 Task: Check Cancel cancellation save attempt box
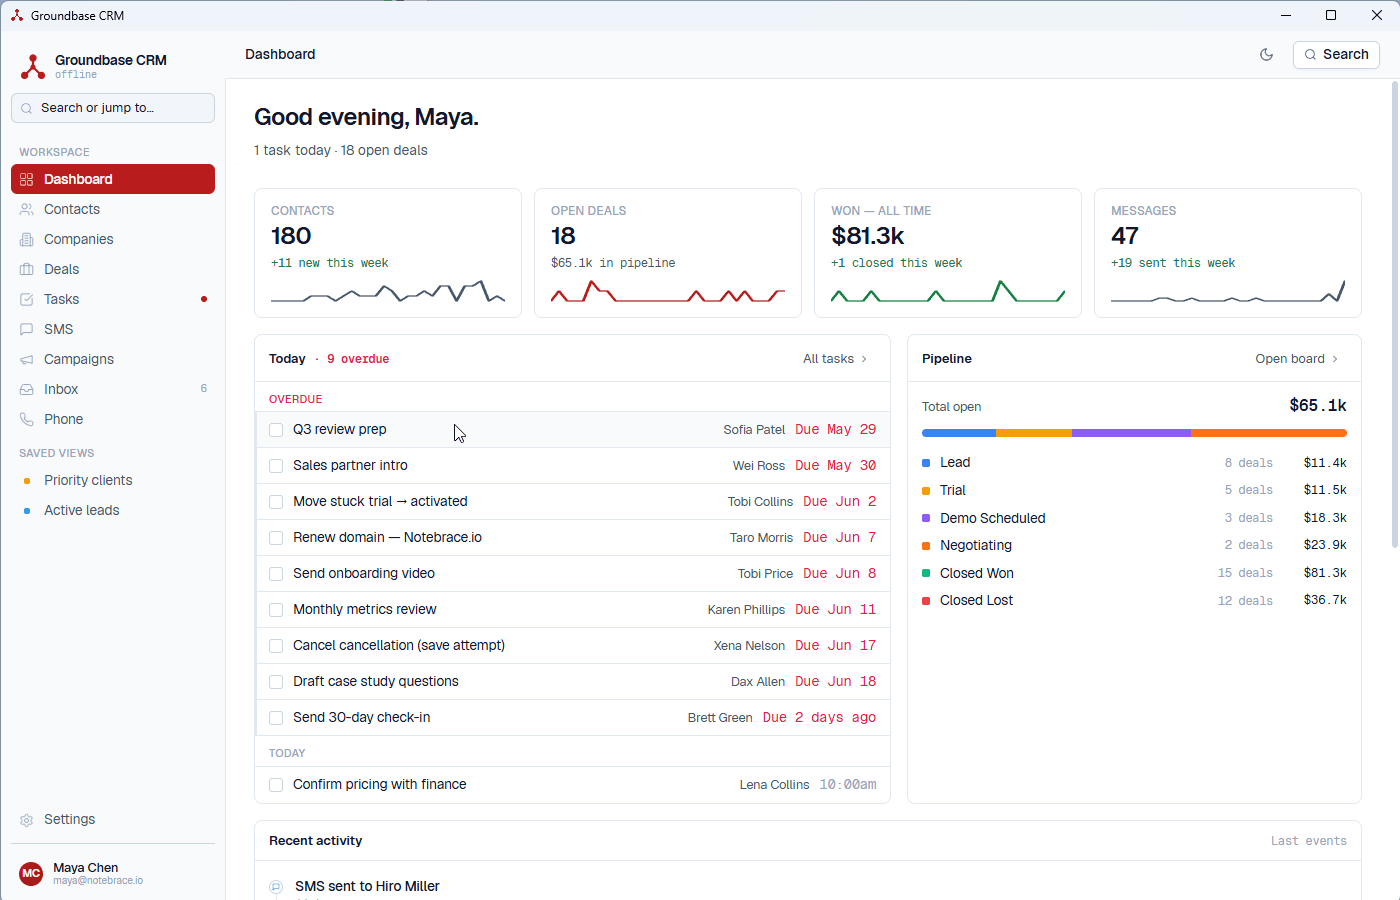(276, 646)
